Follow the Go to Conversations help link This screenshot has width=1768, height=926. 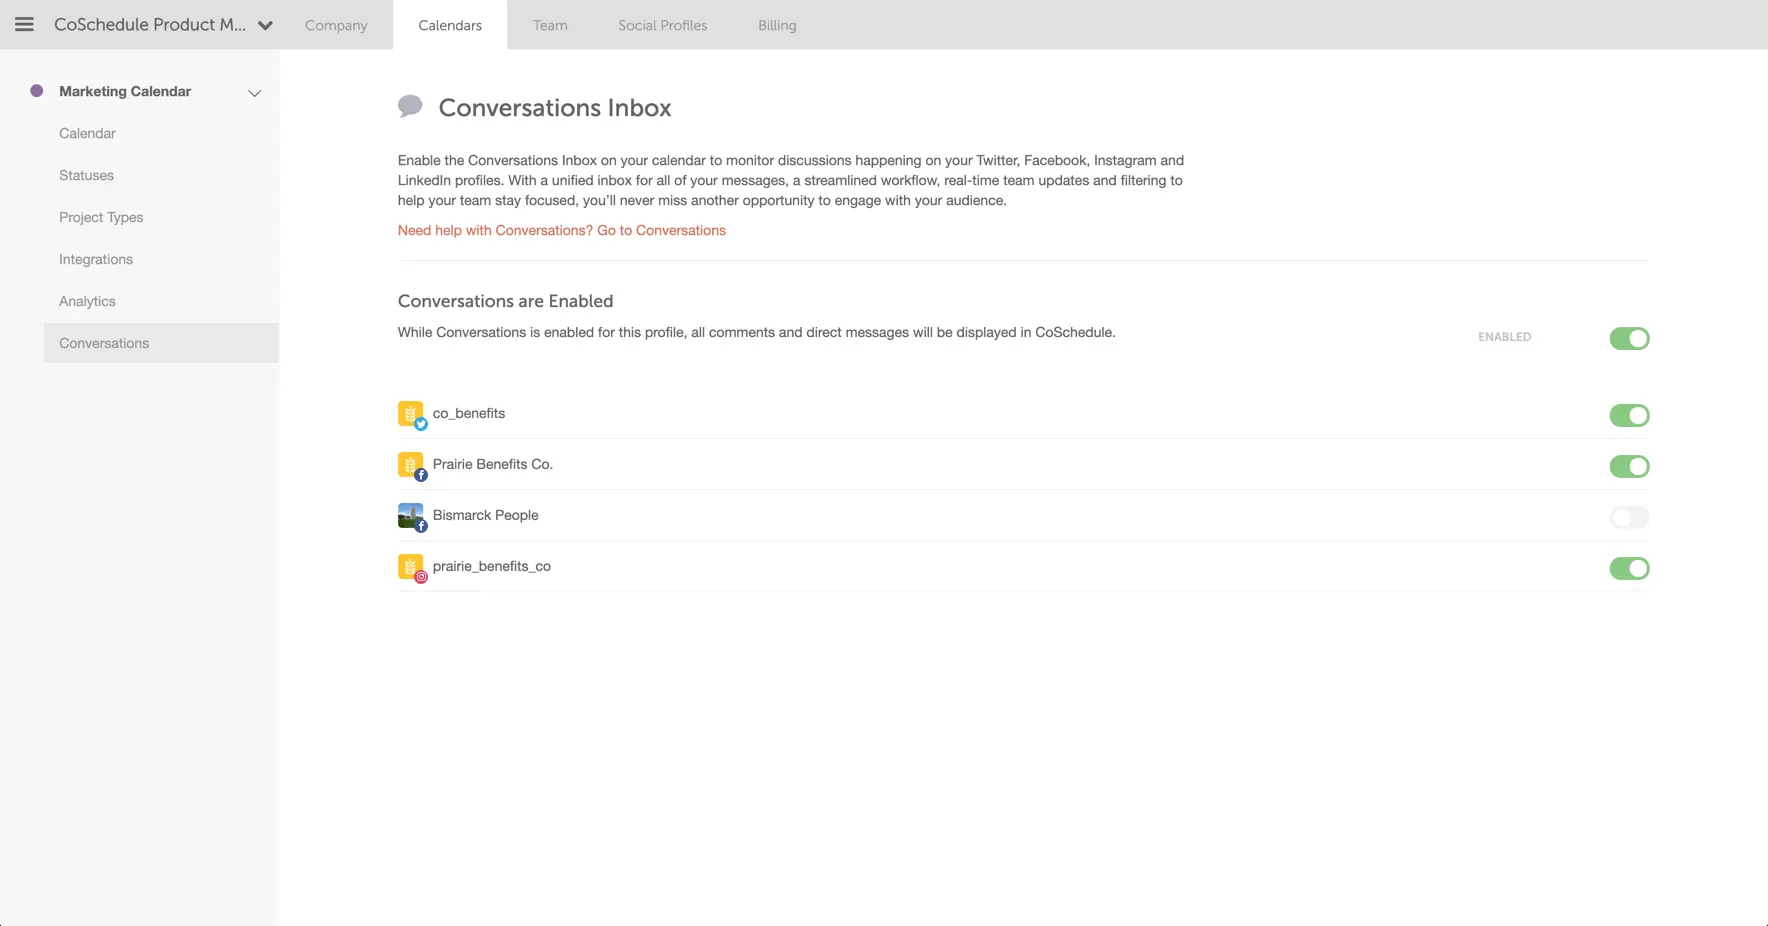(662, 230)
